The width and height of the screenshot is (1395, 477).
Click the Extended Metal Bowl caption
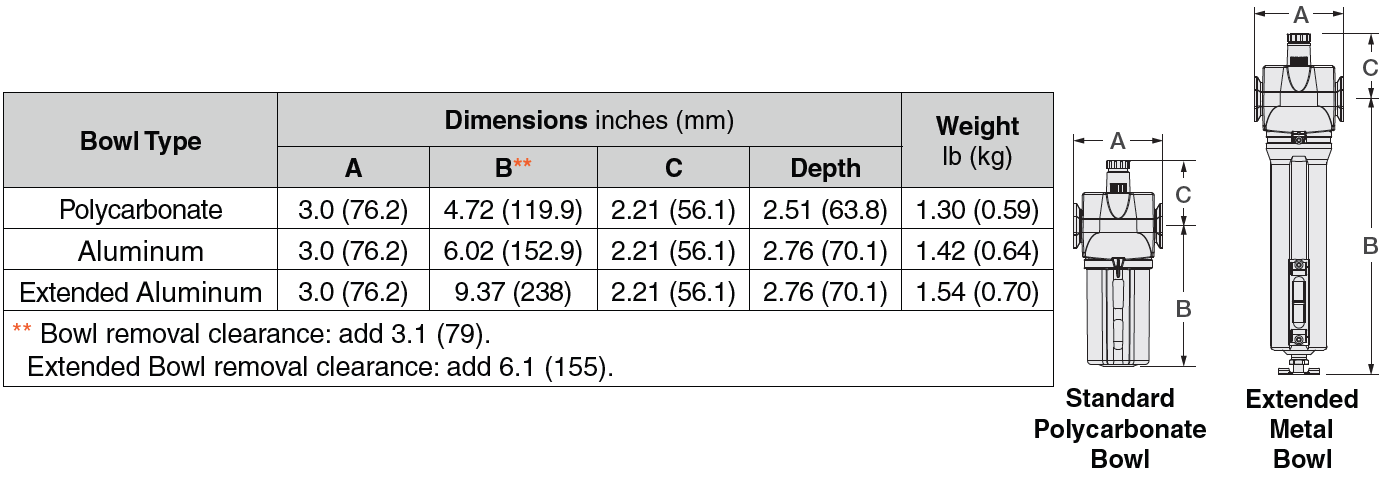(x=1301, y=429)
